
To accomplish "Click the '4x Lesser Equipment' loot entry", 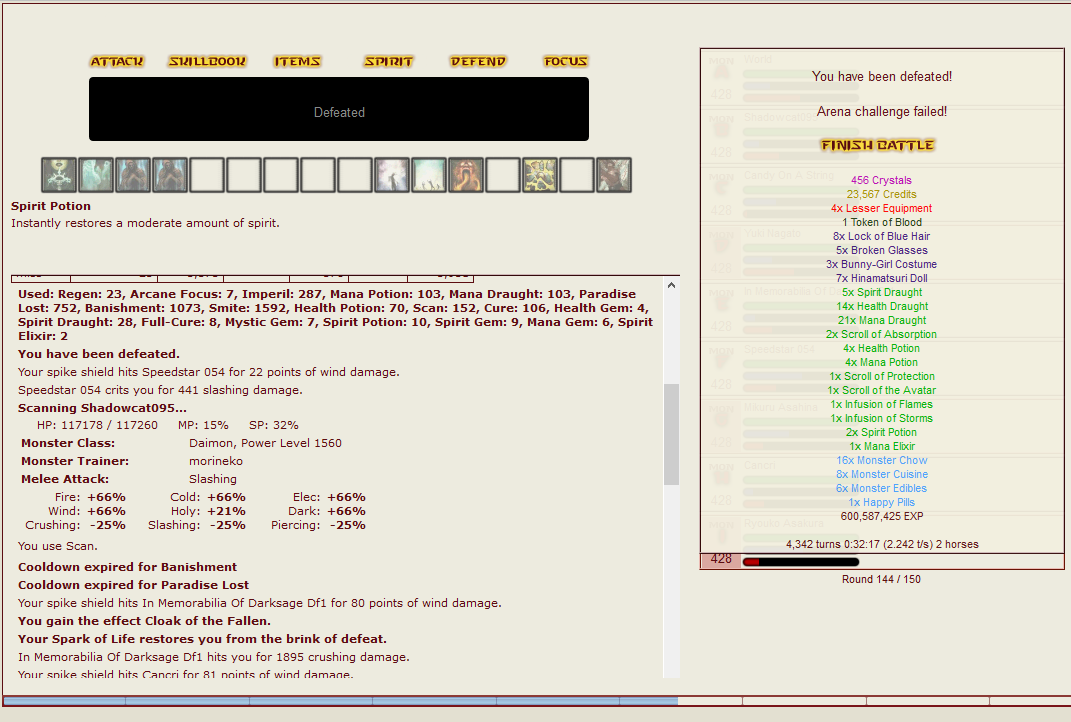I will (x=881, y=208).
